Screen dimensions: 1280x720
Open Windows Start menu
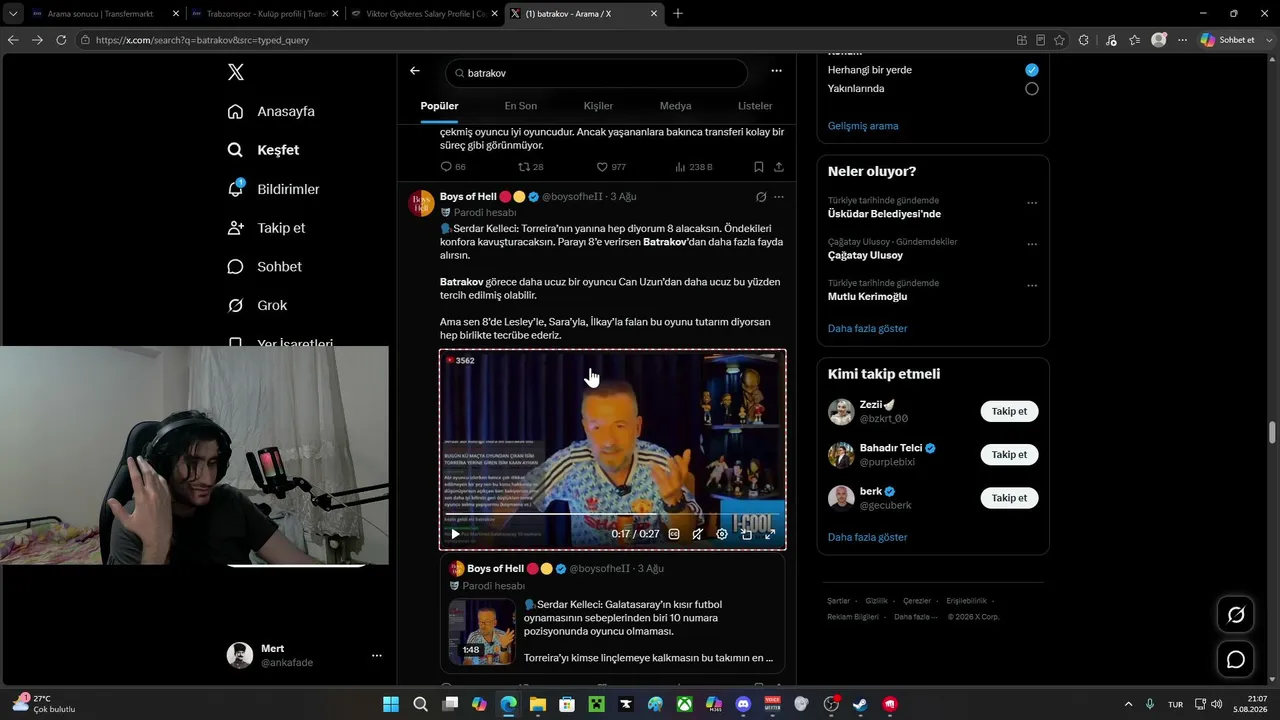coord(391,704)
